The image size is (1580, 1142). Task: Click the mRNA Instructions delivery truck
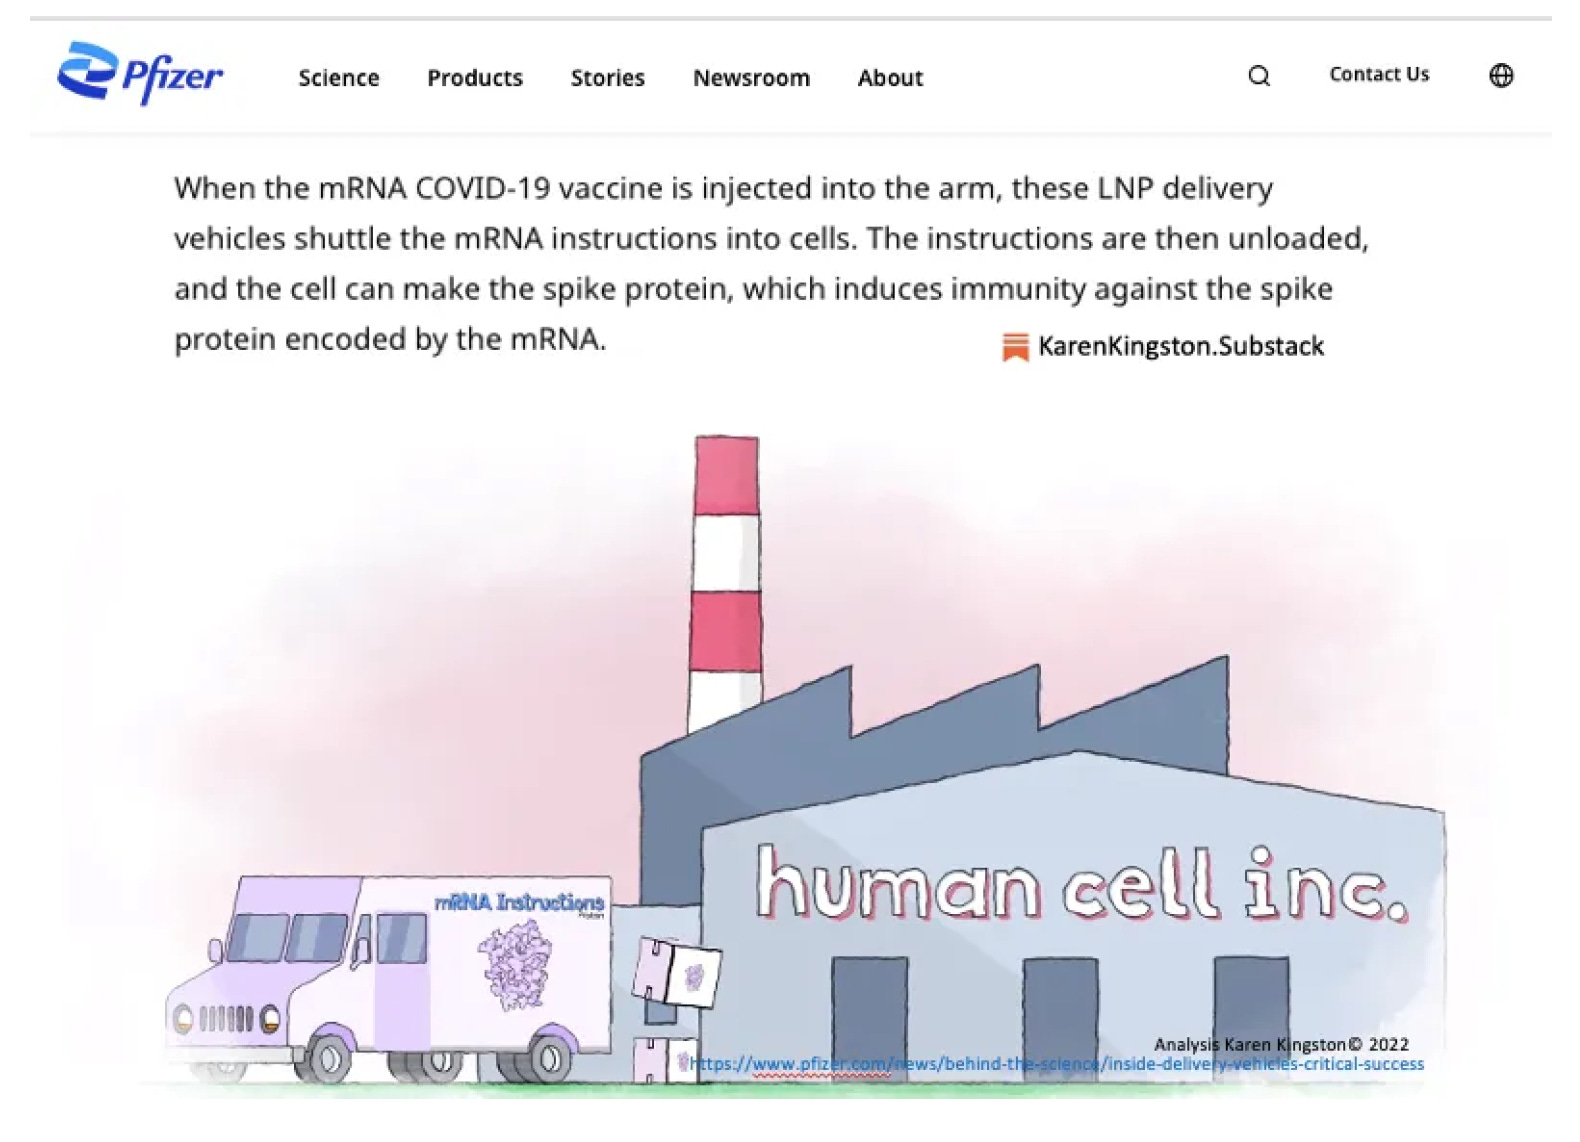[390, 980]
